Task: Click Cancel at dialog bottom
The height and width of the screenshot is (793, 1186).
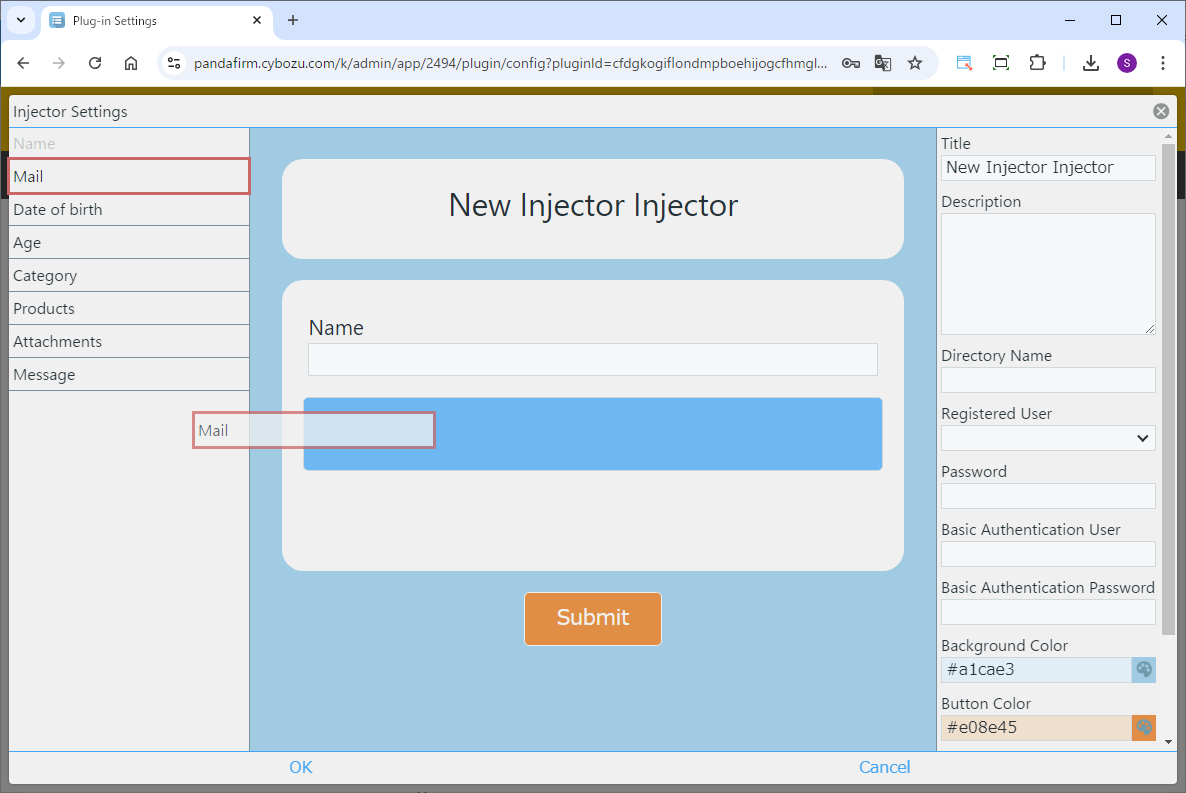Action: pos(884,767)
